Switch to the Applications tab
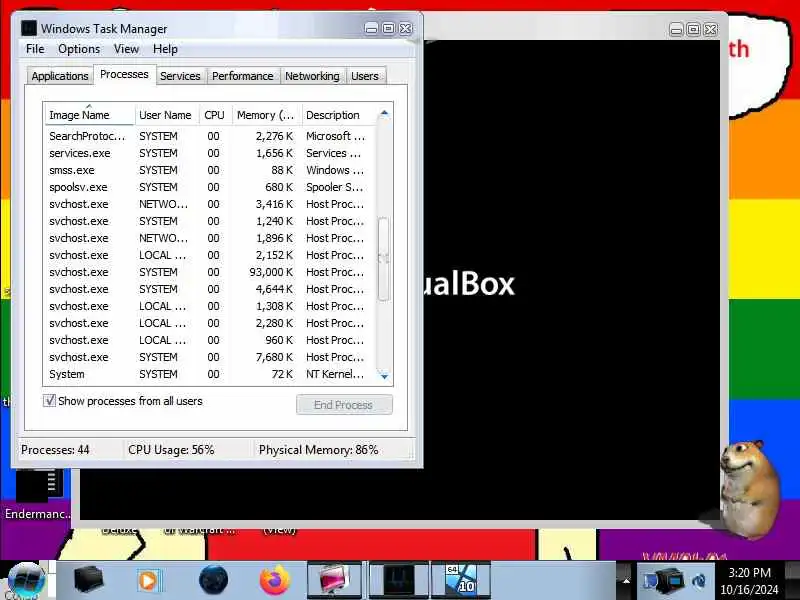 tap(60, 76)
